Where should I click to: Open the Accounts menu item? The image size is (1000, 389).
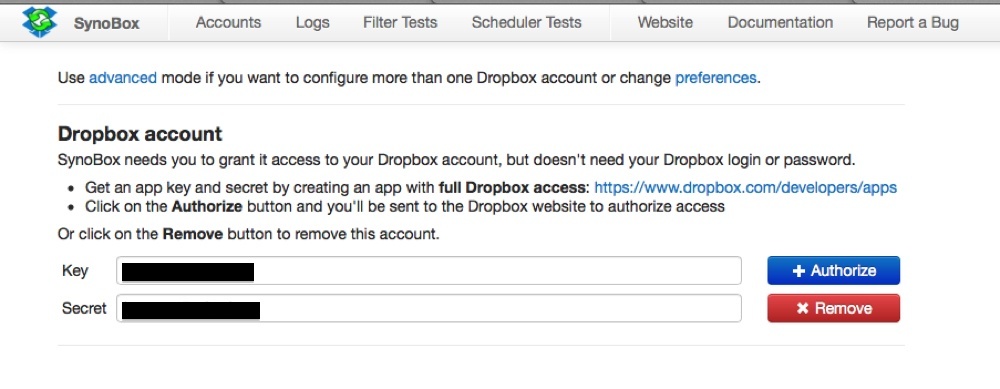click(x=228, y=23)
